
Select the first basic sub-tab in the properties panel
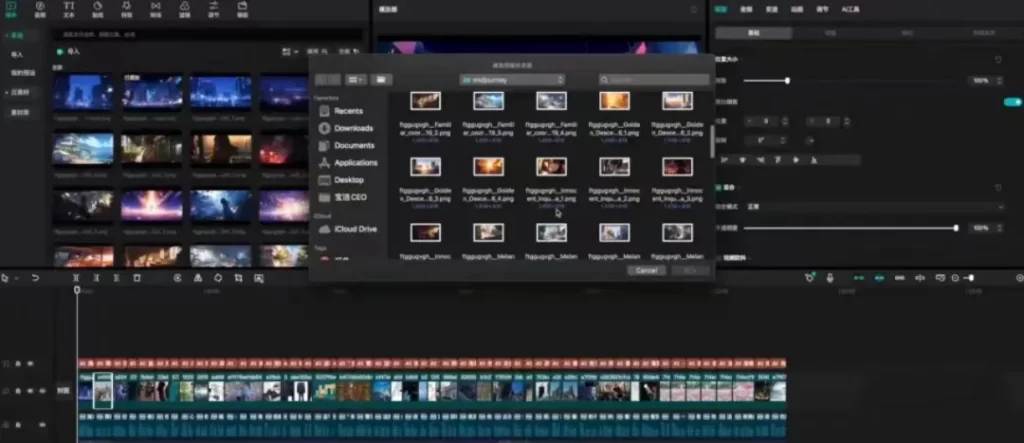(754, 33)
